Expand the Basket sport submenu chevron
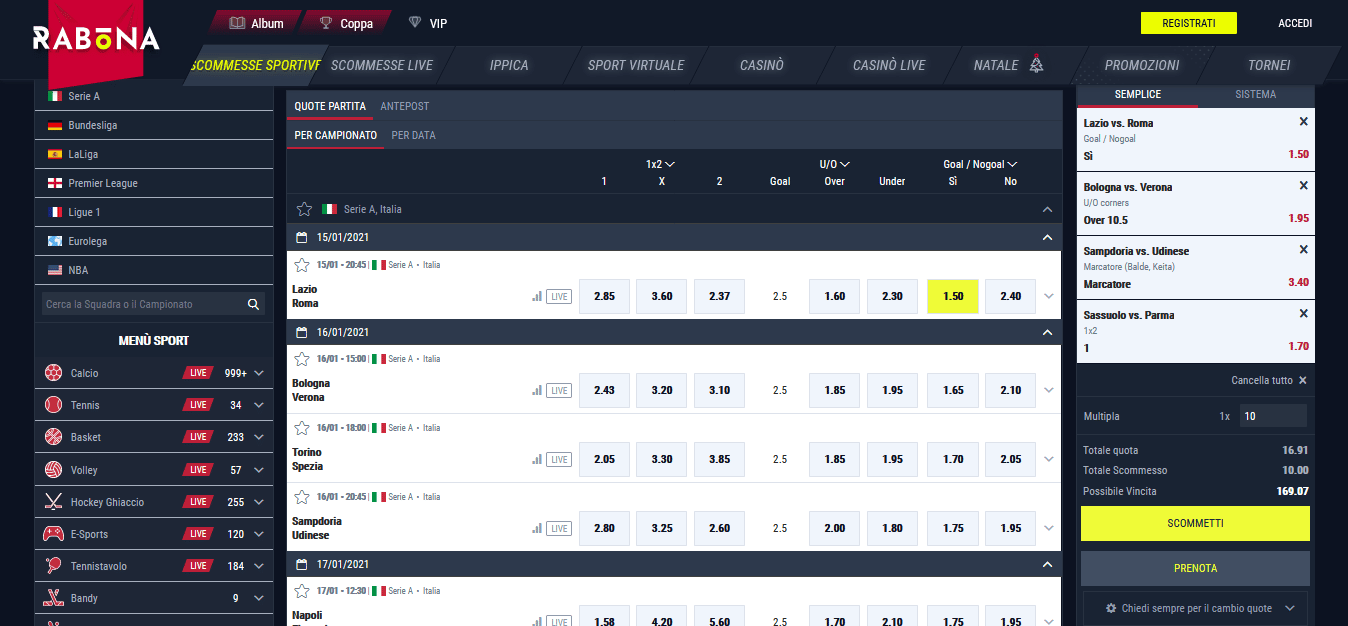 [259, 437]
